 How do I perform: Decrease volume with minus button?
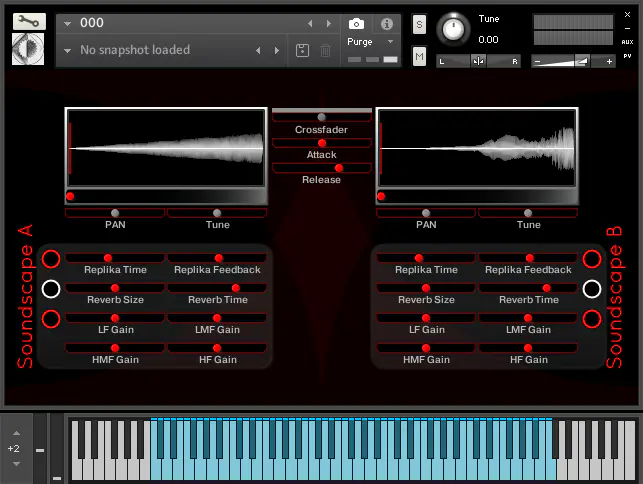[x=538, y=62]
